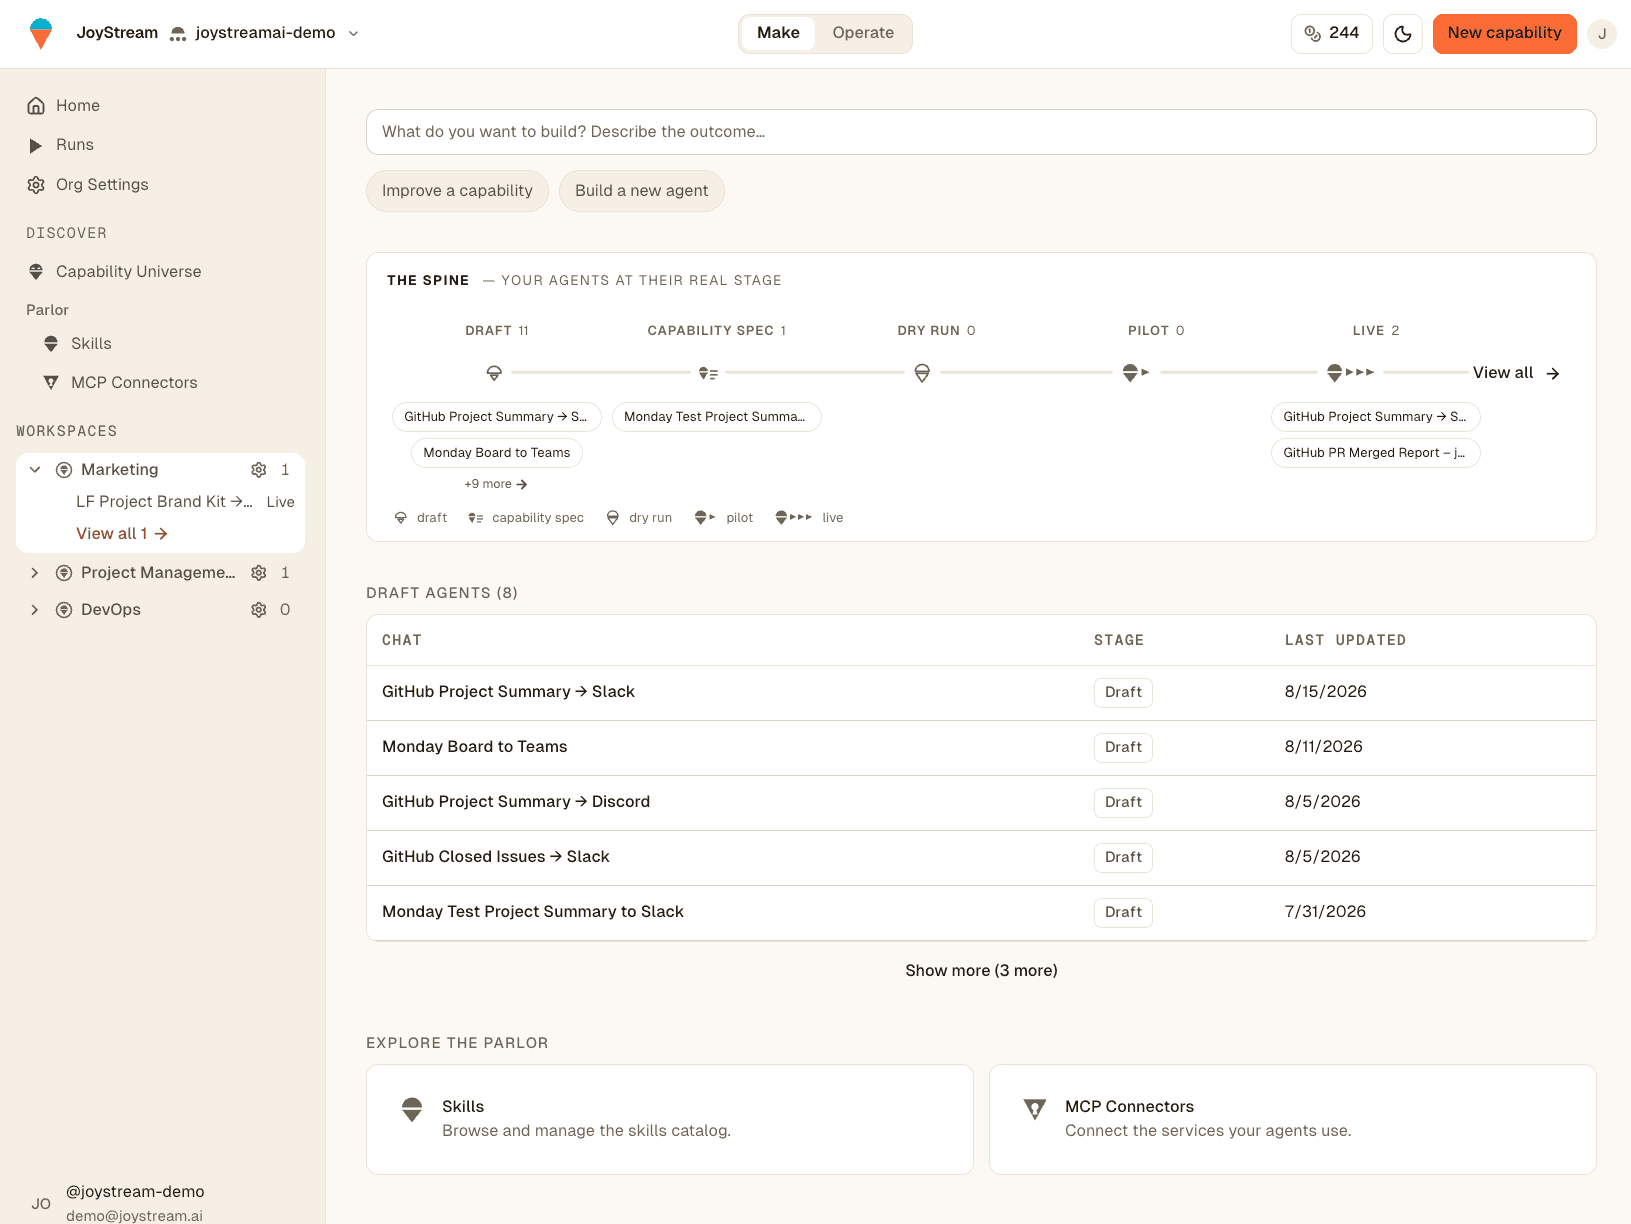The image size is (1631, 1224).
Task: Open Monday Board to Teams table row
Action: pos(981,748)
